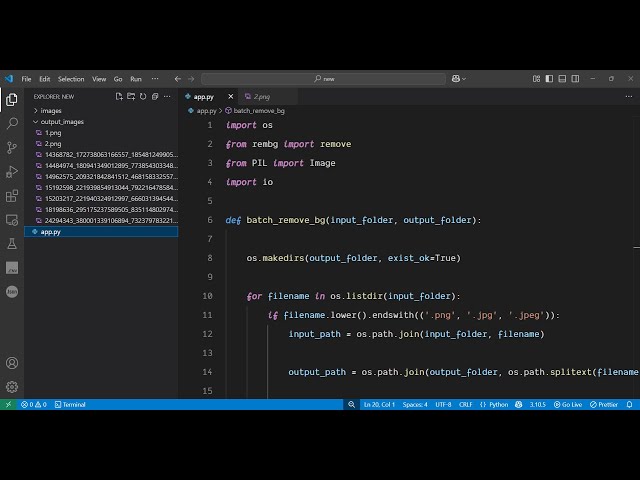The height and width of the screenshot is (480, 640).
Task: Open the Copilot chat icon
Action: (x=456, y=79)
